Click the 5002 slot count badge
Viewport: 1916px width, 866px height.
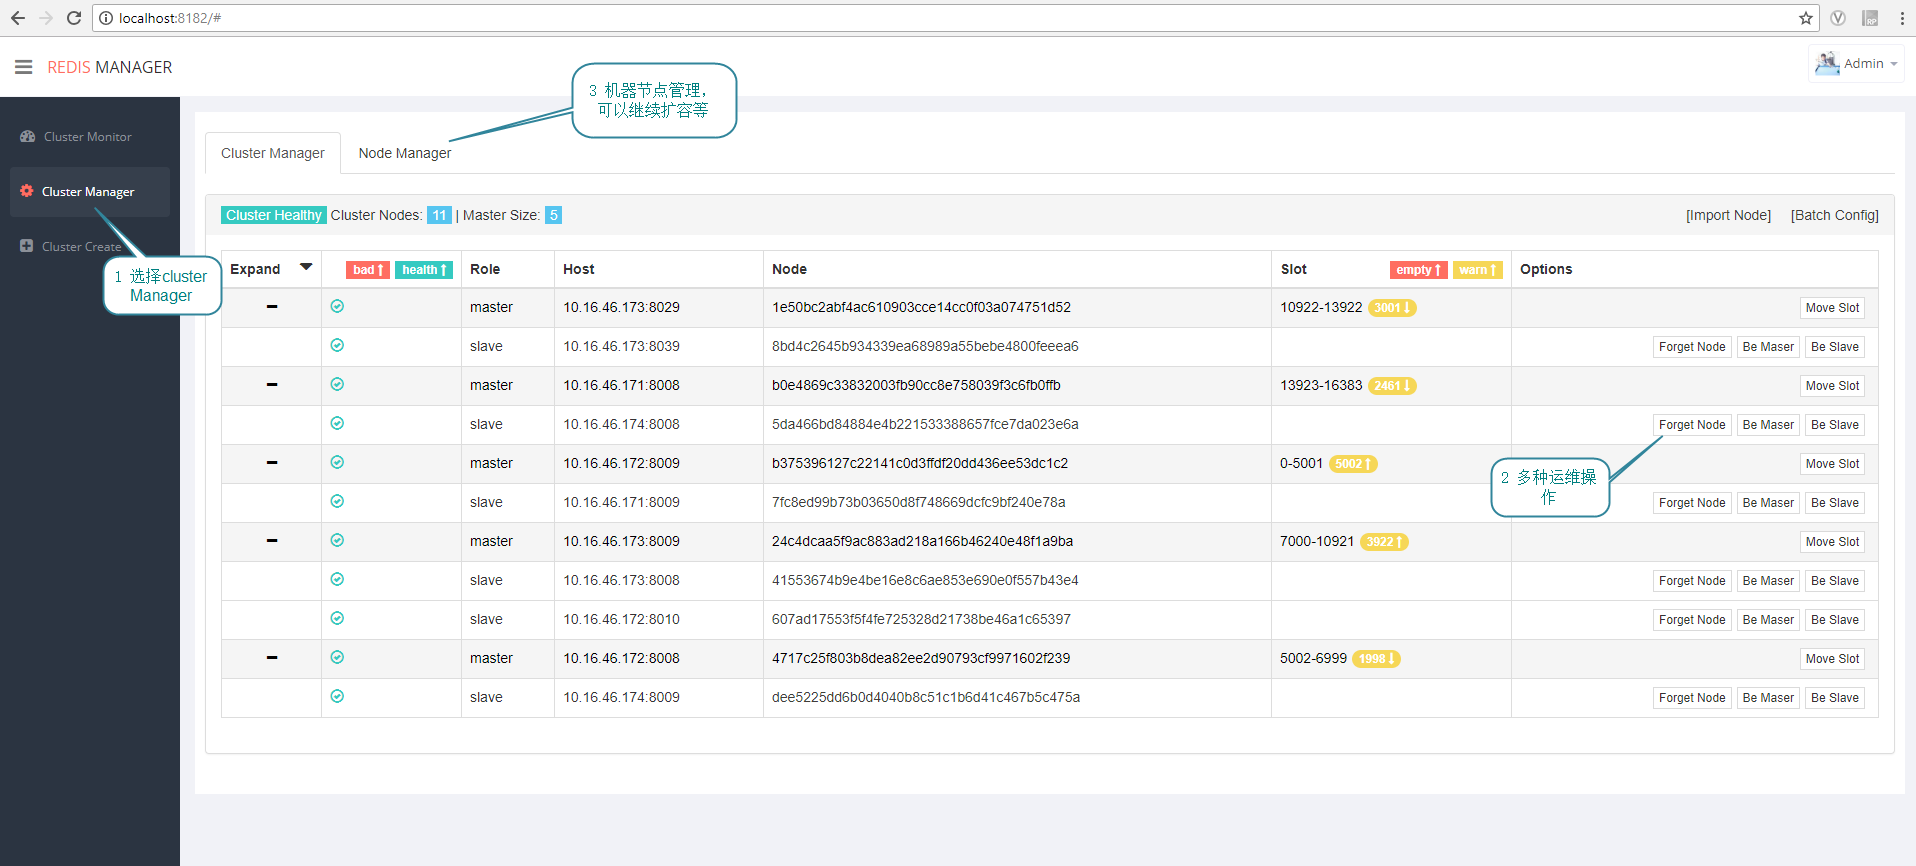tap(1353, 464)
